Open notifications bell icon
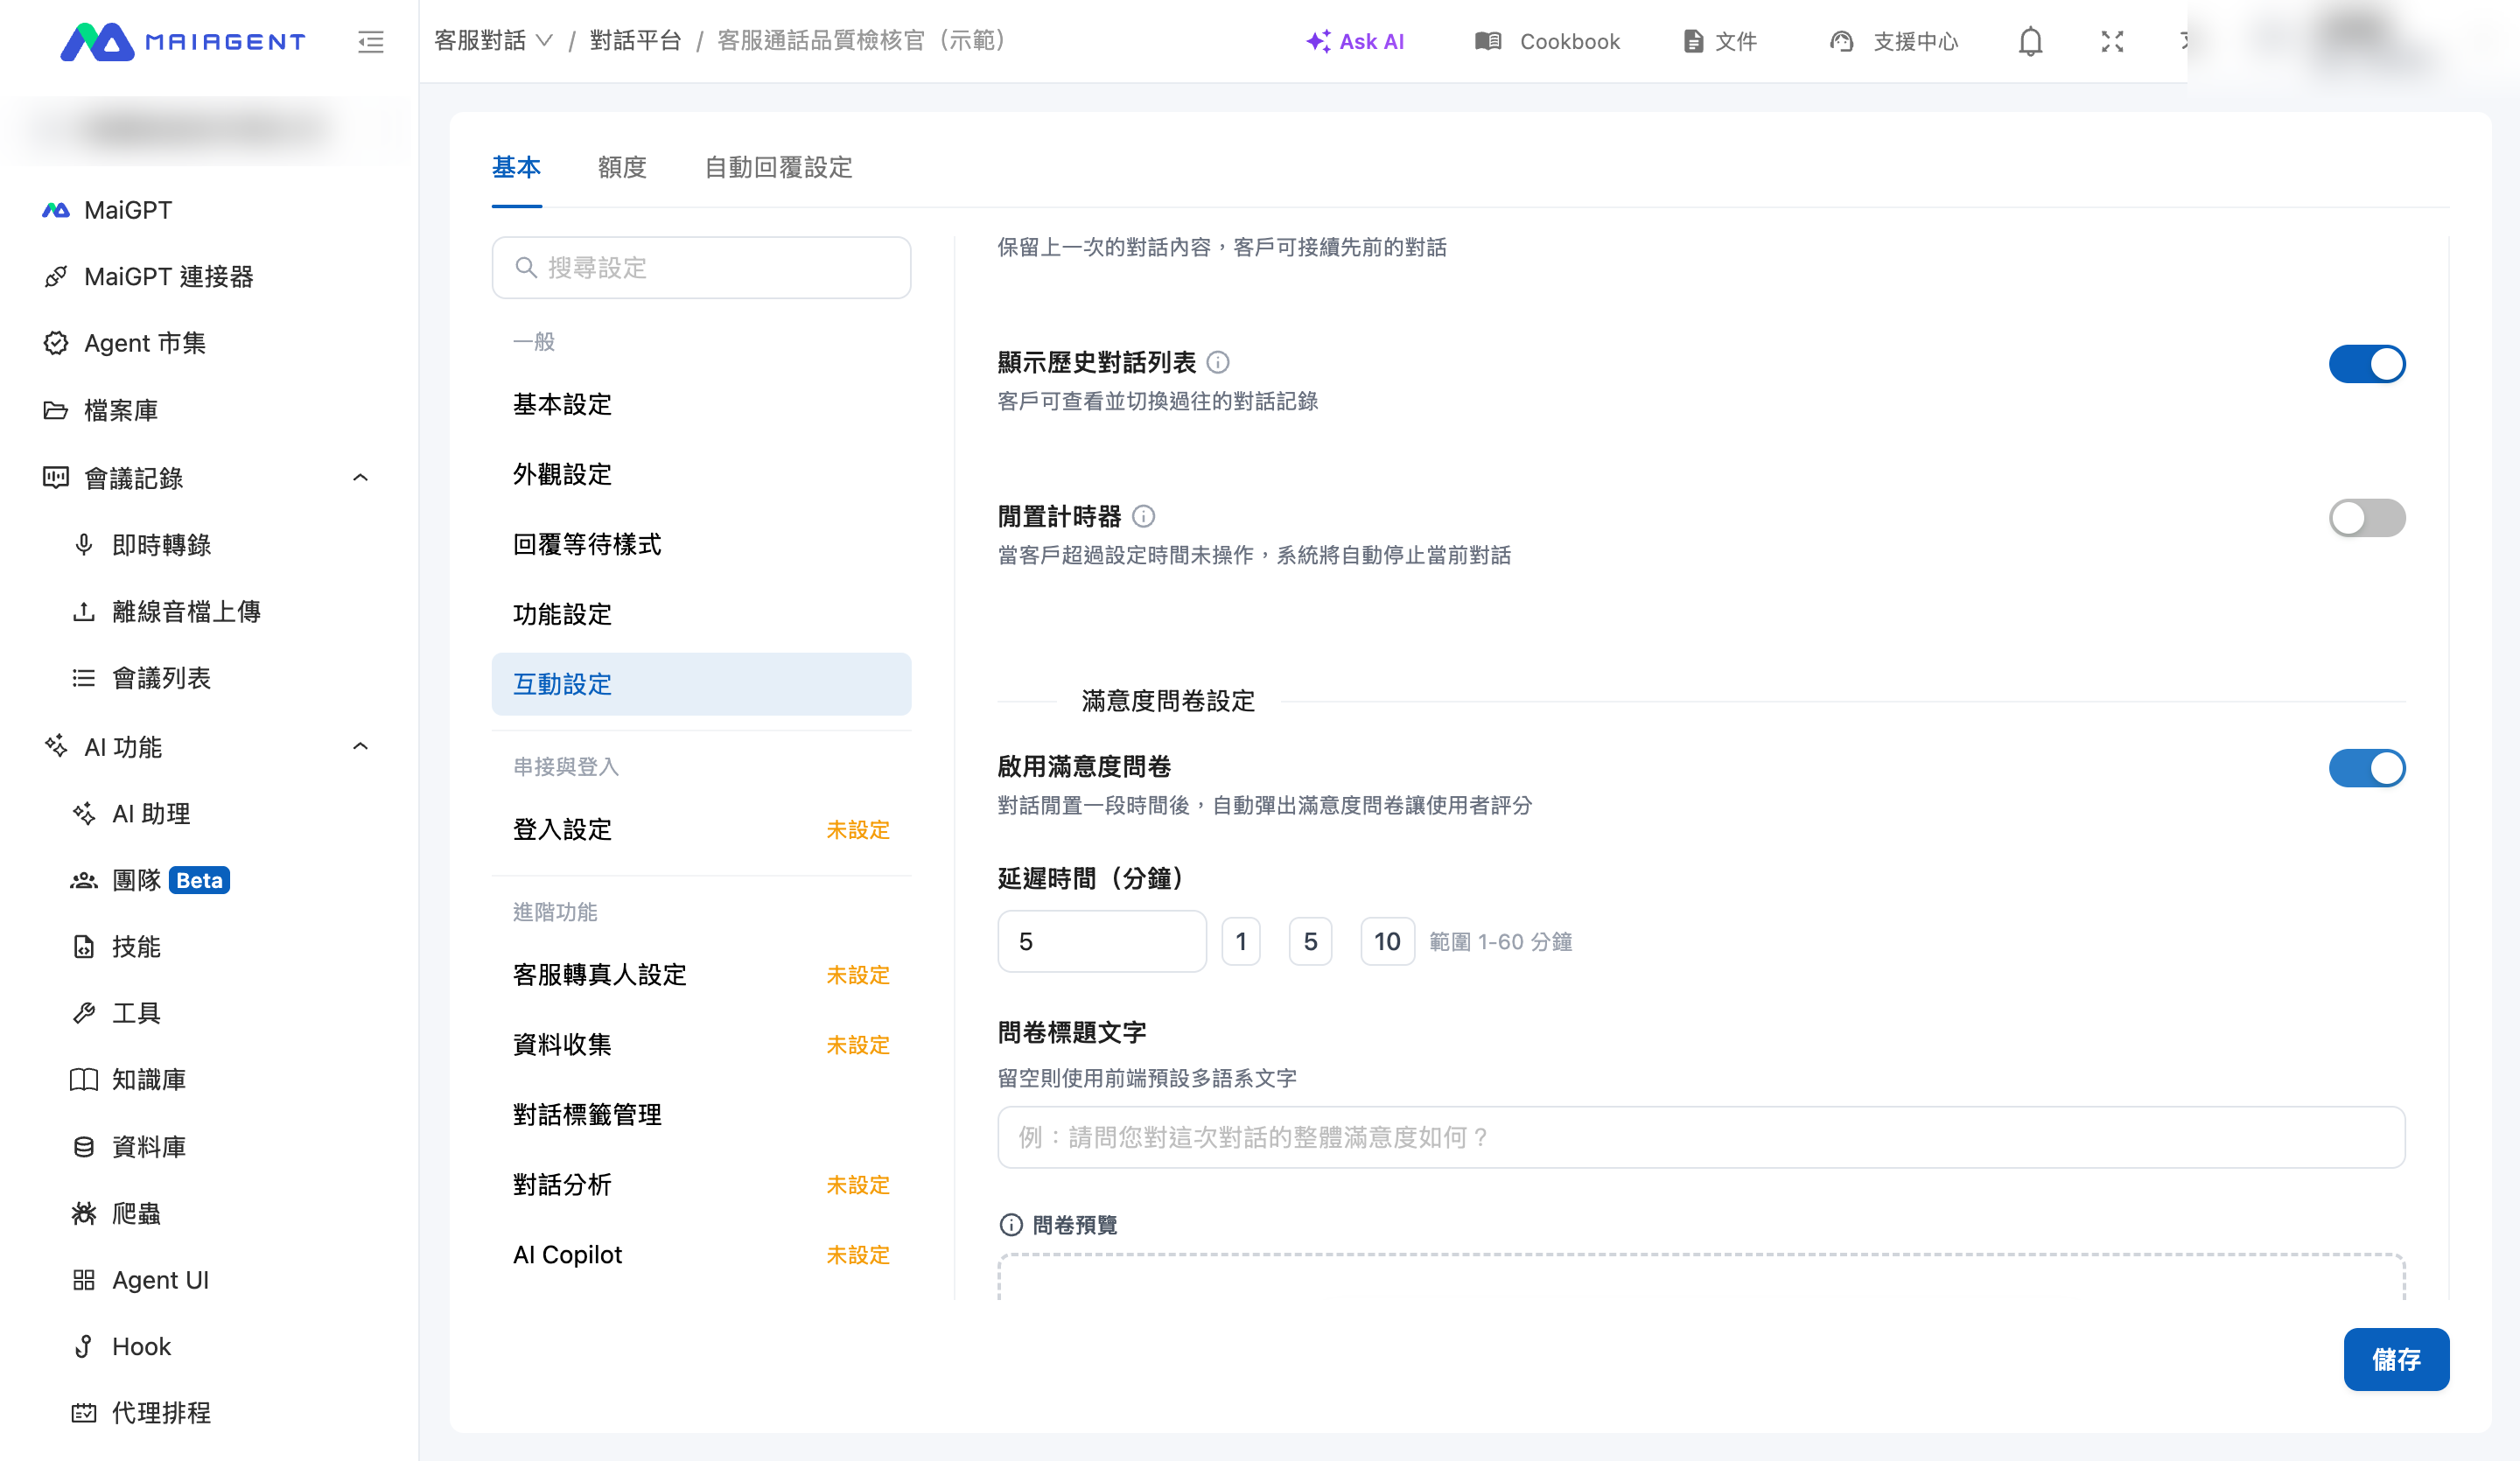The image size is (2520, 1461). [2030, 41]
